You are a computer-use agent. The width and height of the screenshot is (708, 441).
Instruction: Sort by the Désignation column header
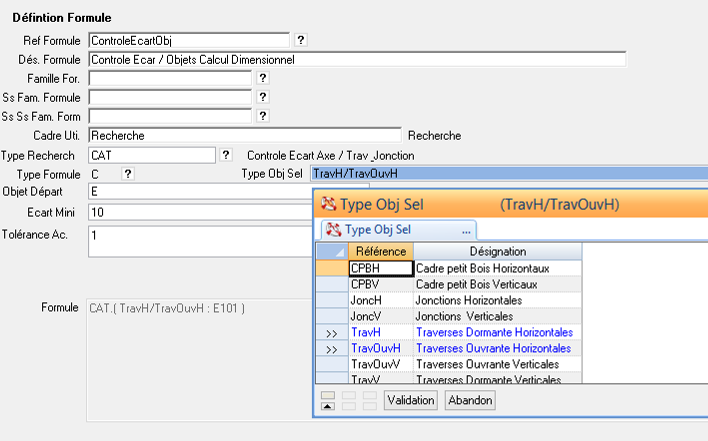497,251
